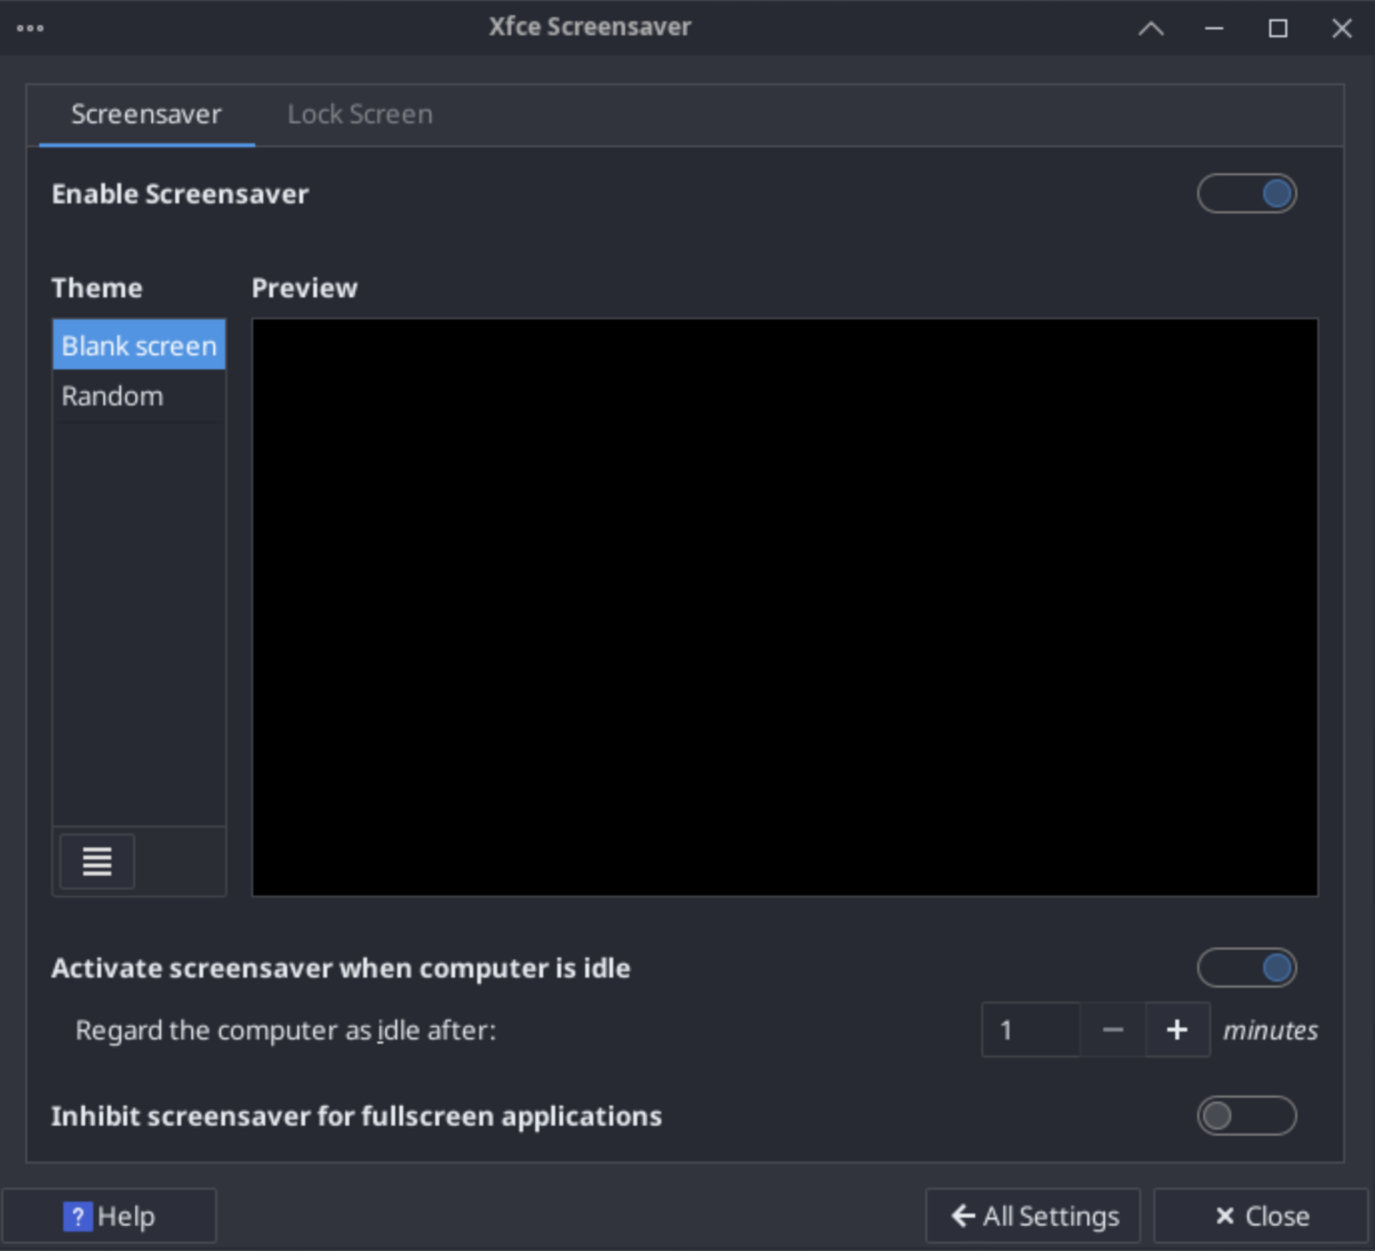
Task: Switch to the Screensaver tab
Action: [x=146, y=115]
